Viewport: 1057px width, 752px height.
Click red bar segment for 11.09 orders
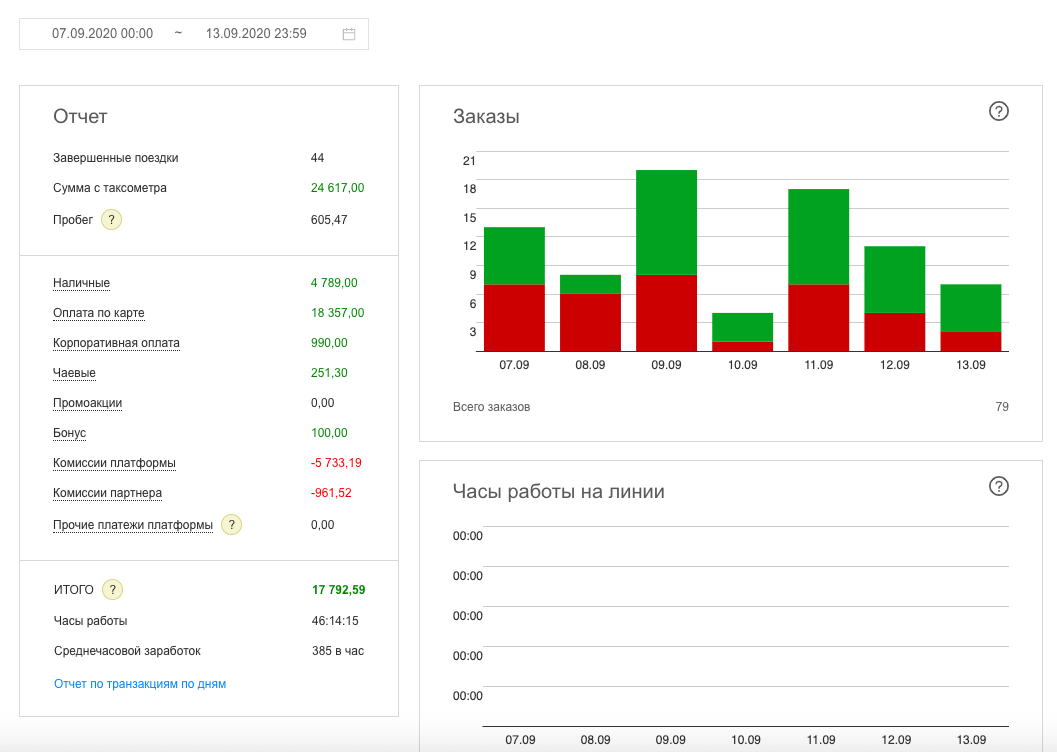pyautogui.click(x=818, y=318)
